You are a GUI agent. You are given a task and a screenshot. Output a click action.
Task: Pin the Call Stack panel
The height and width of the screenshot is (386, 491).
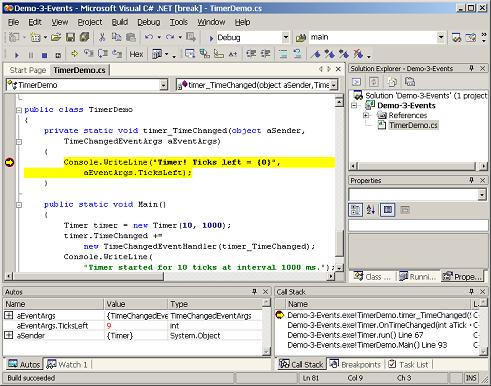tap(471, 292)
